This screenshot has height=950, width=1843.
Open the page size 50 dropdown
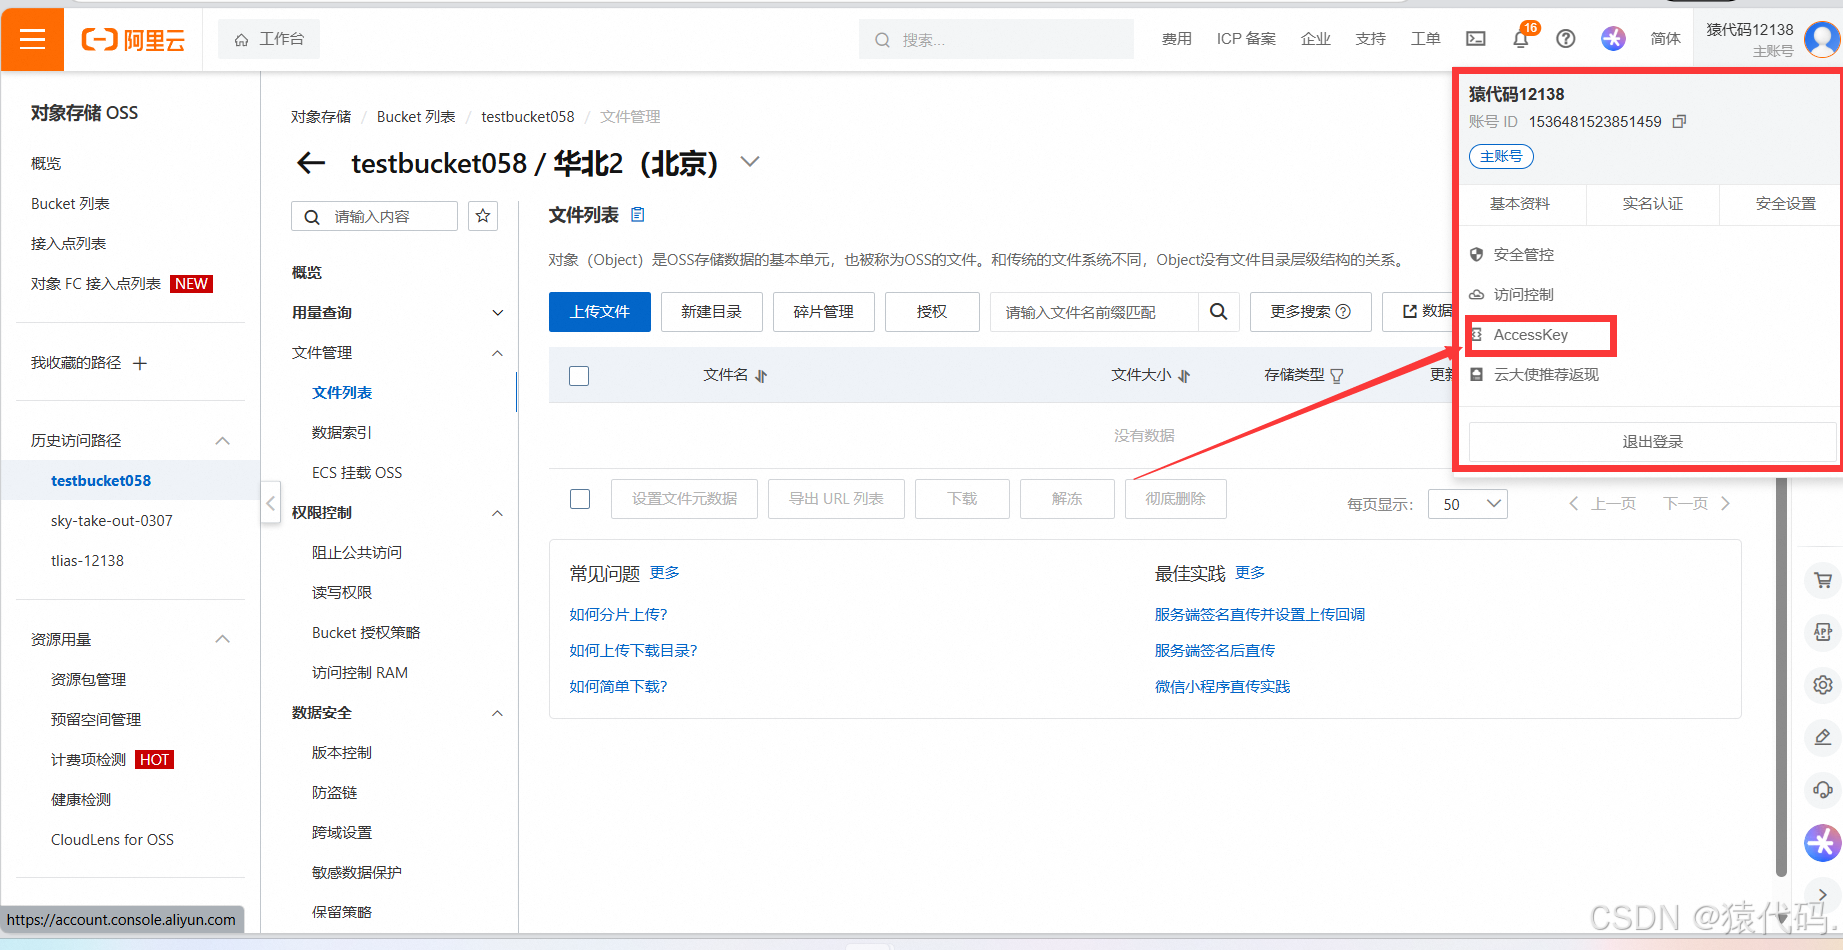click(x=1468, y=504)
